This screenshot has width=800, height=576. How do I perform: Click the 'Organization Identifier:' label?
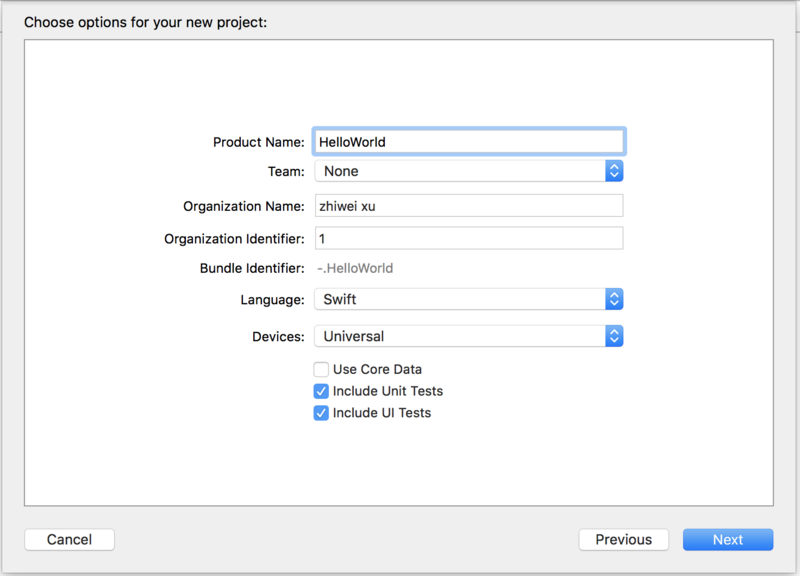pyautogui.click(x=234, y=239)
